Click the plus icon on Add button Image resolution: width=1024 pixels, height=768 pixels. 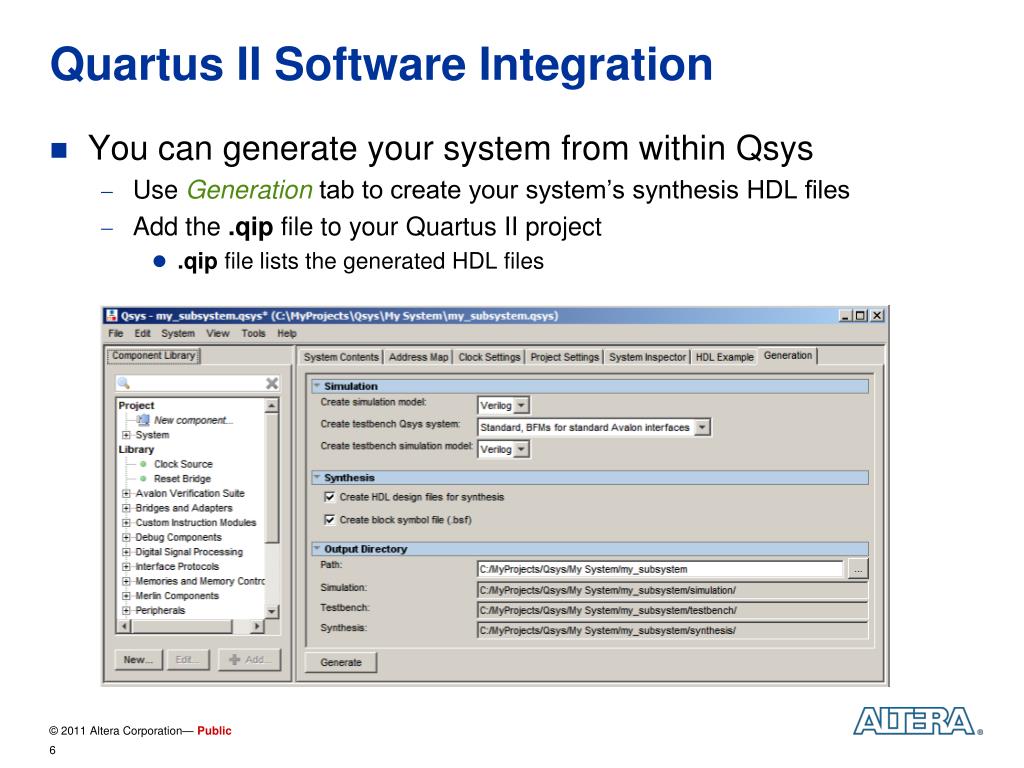[x=234, y=660]
